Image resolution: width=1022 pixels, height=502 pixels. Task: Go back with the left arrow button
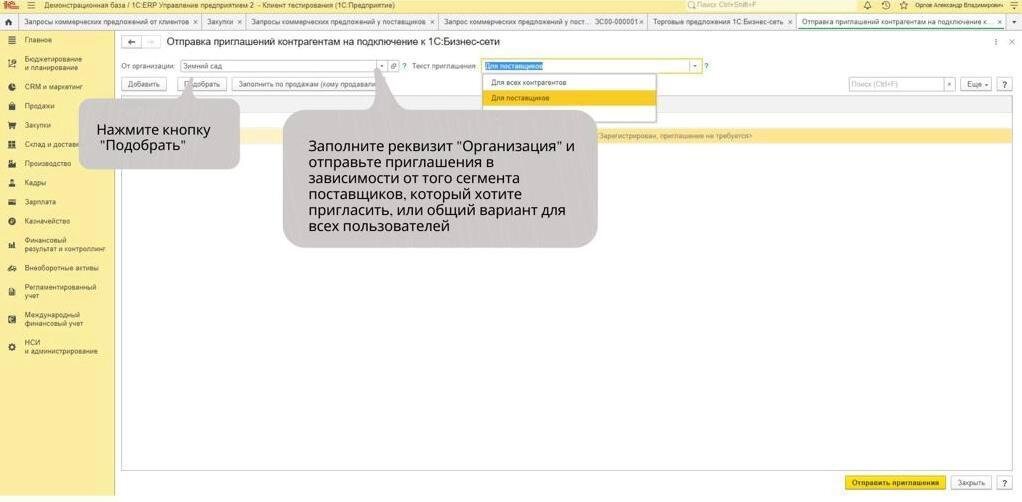coord(132,42)
